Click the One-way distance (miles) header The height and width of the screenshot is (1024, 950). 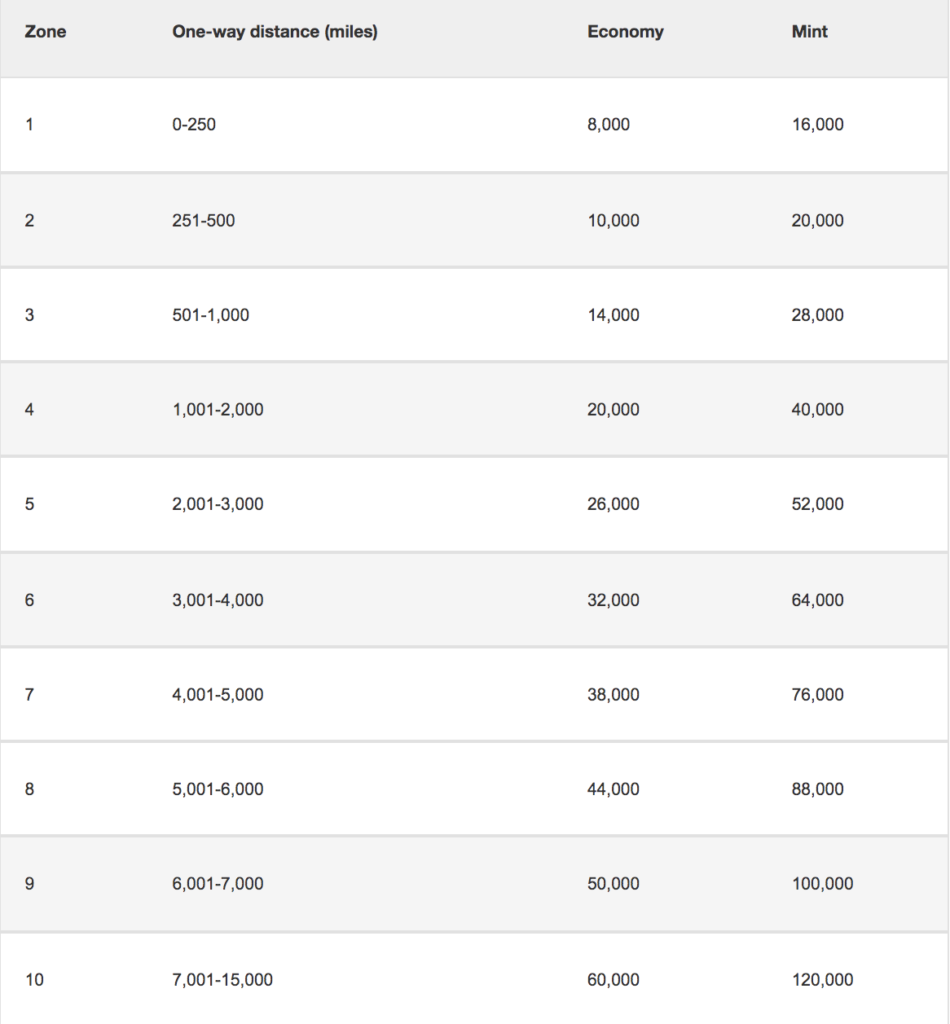pos(274,32)
